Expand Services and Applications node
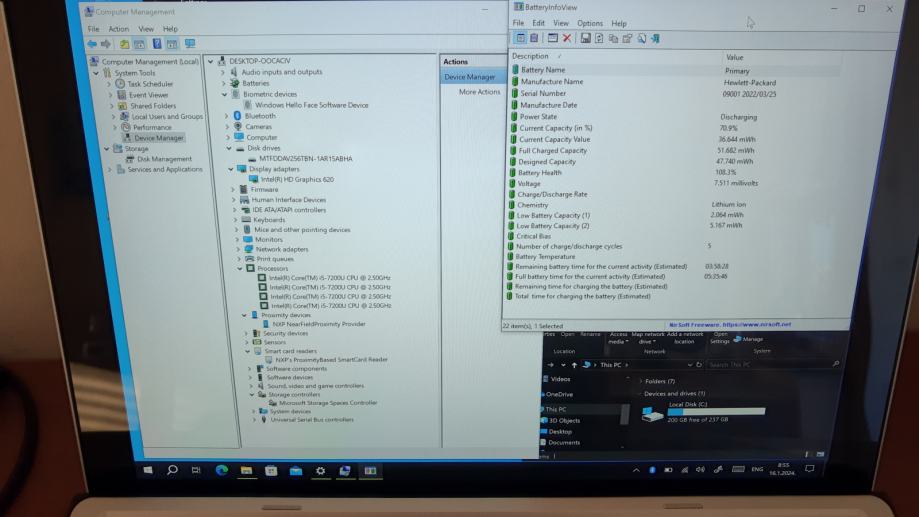 (109, 169)
